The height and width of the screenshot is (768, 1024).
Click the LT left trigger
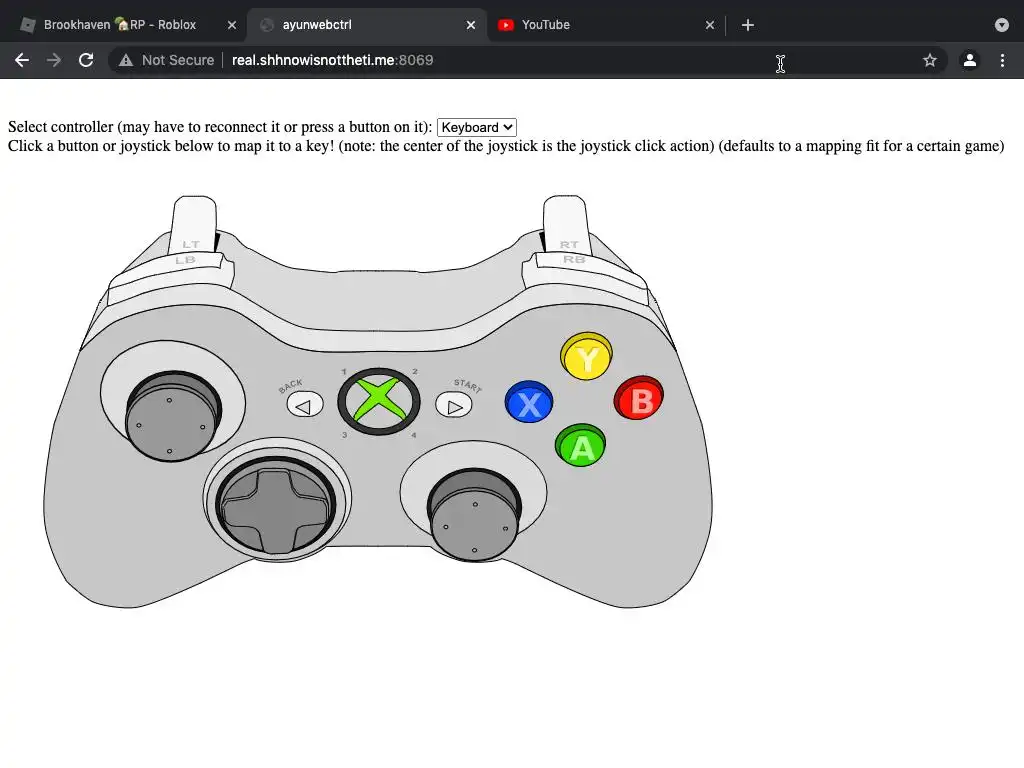[194, 224]
